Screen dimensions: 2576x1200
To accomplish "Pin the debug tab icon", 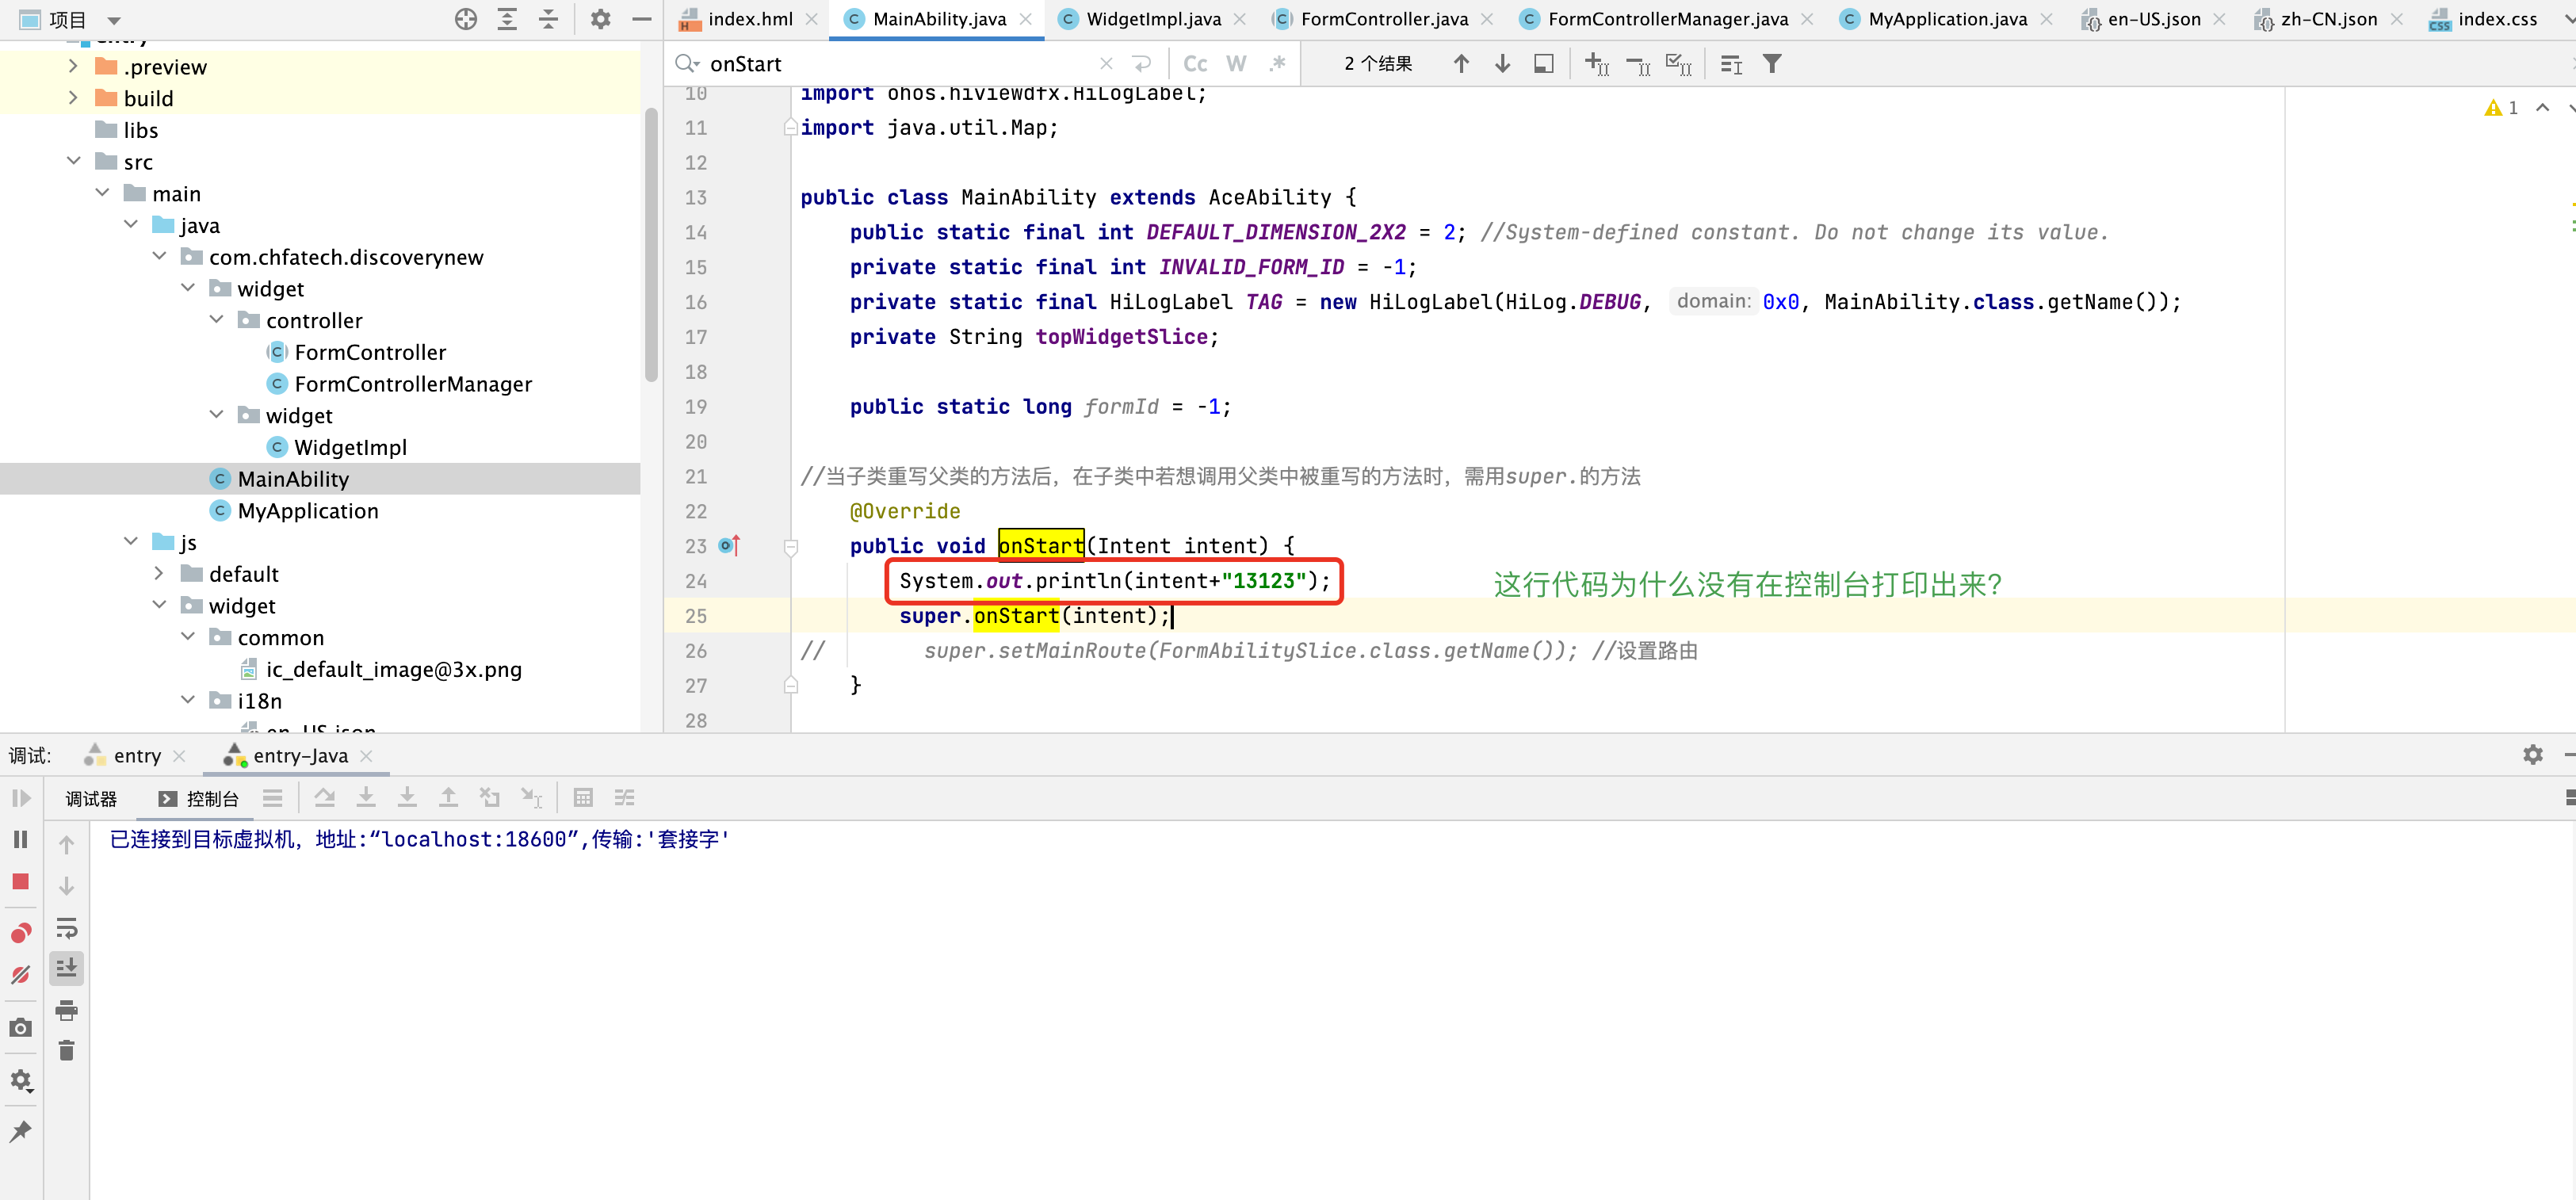I will [21, 1132].
